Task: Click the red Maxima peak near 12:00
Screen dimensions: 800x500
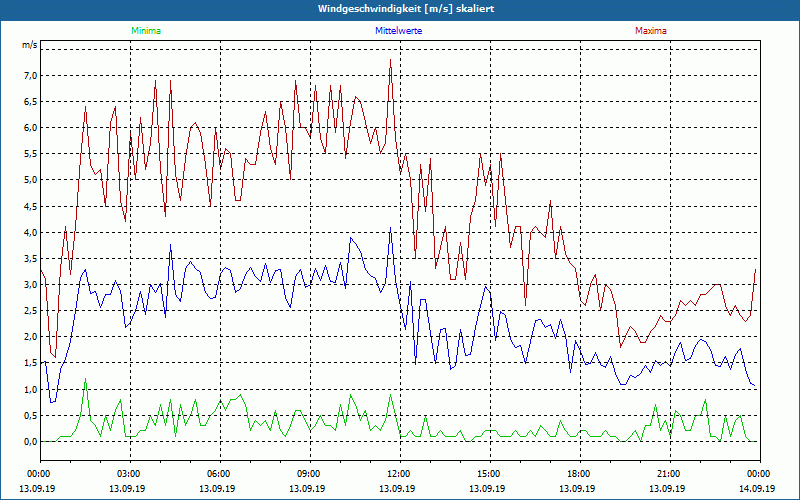Action: coord(390,60)
